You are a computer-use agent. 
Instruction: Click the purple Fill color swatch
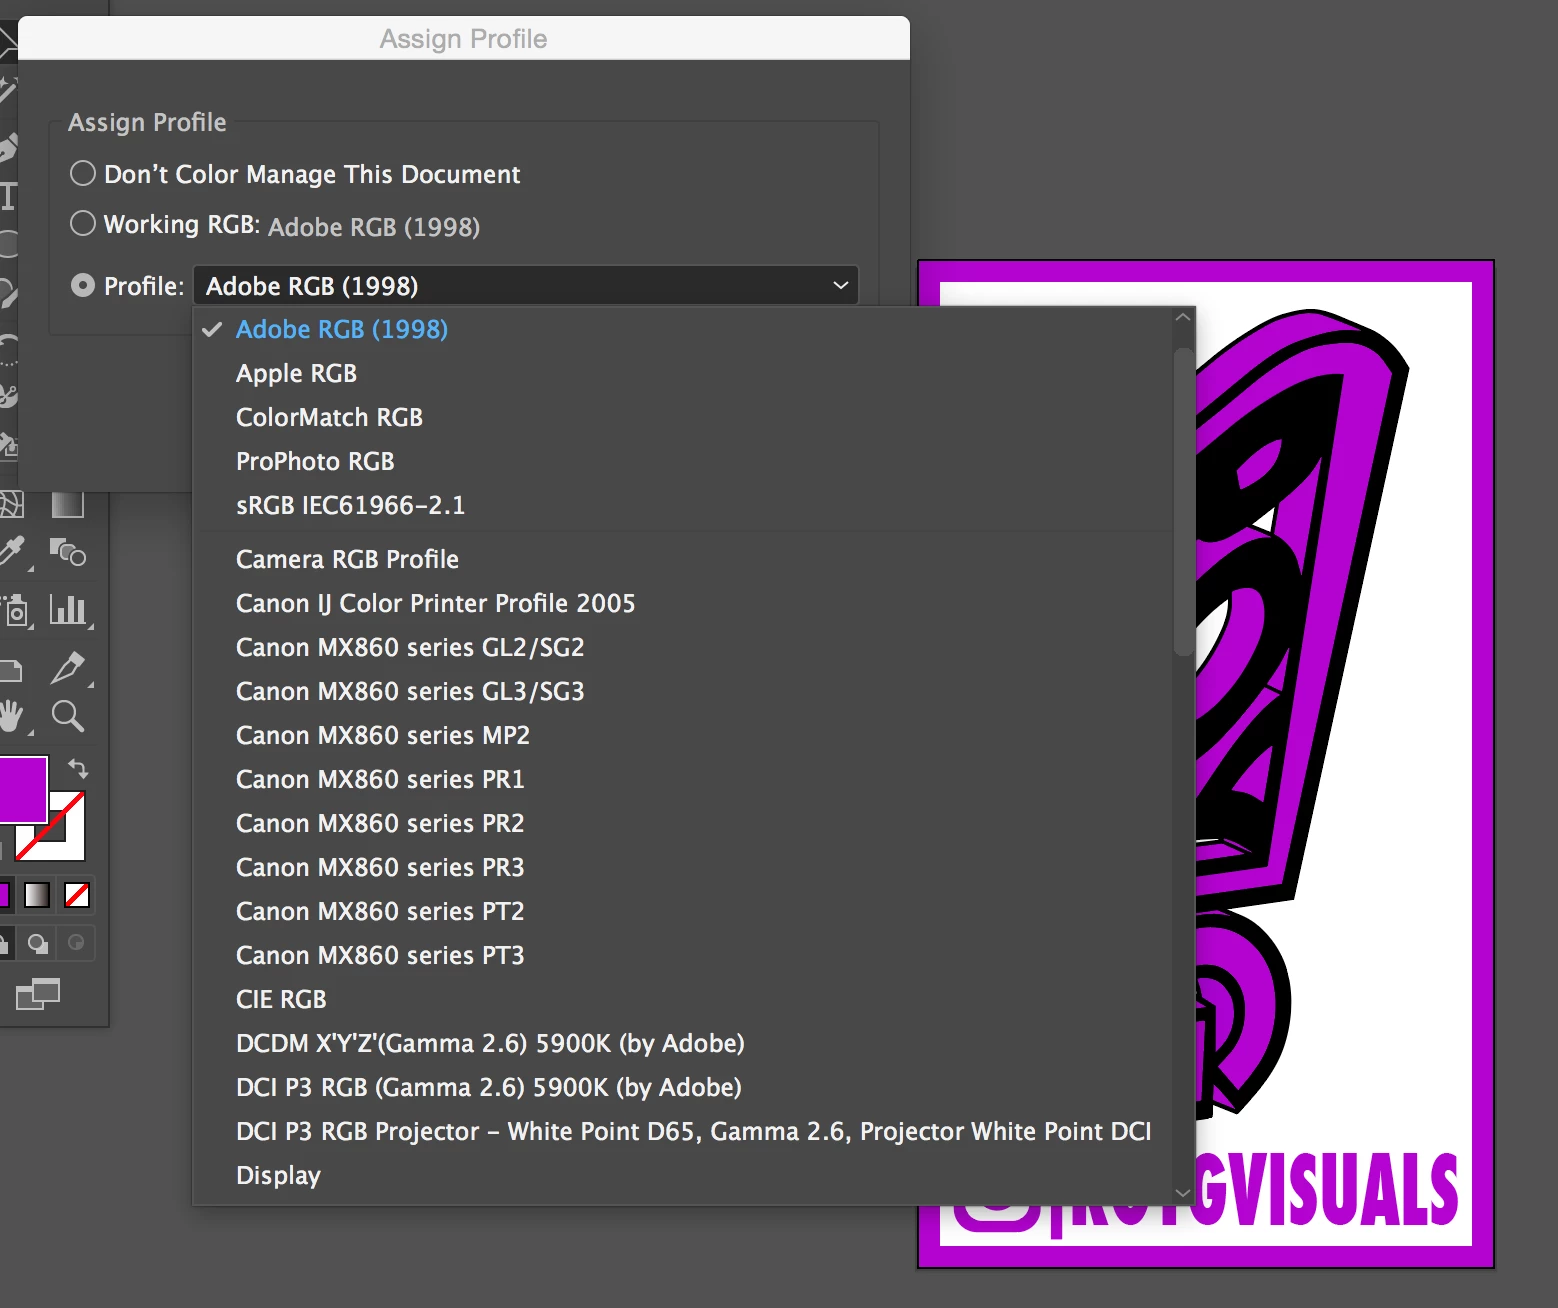(x=22, y=789)
